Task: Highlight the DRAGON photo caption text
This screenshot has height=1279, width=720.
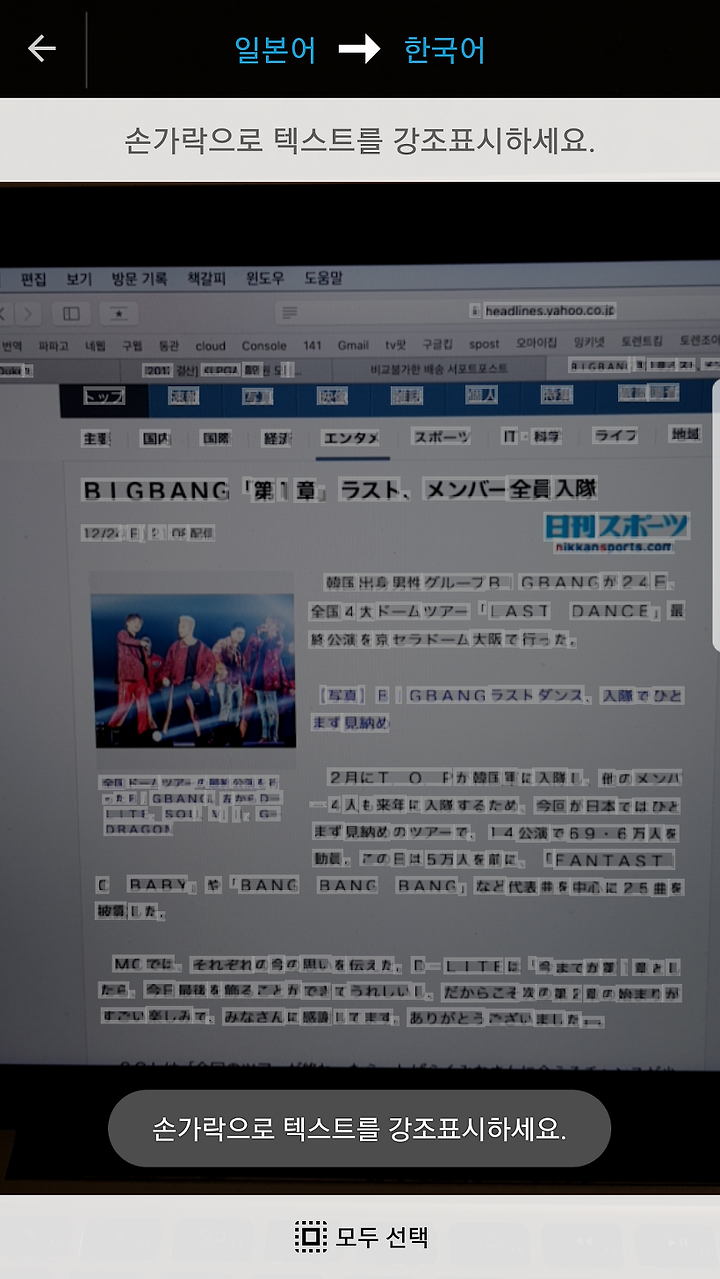Action: pos(138,829)
